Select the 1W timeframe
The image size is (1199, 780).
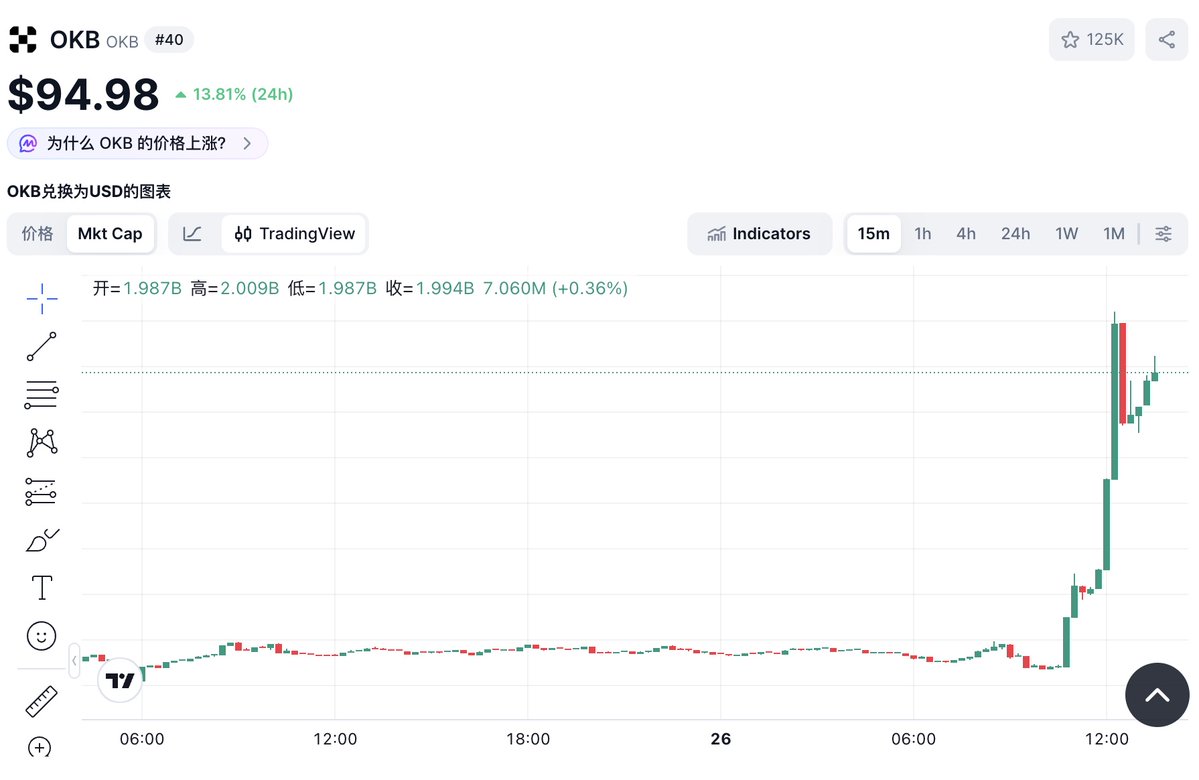coord(1066,234)
